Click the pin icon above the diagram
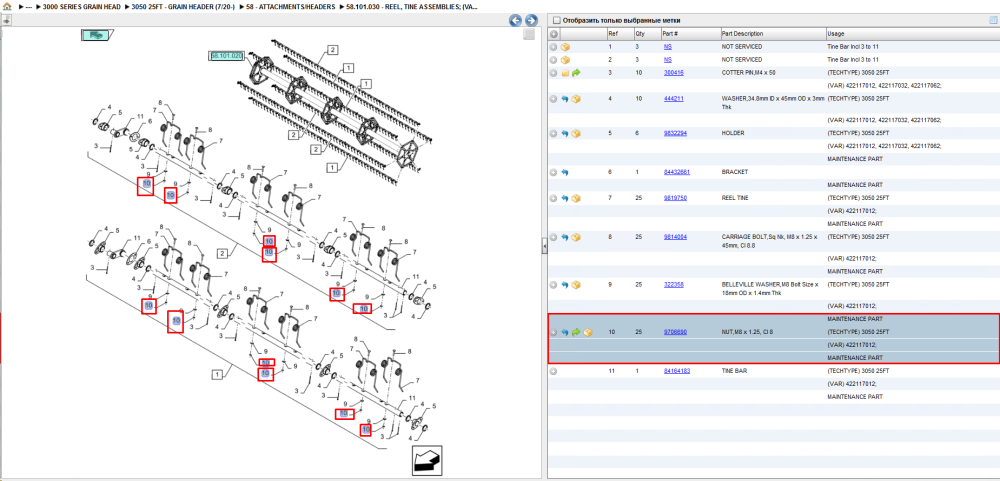Screen dimensions: 1000x481 (x=6, y=20)
